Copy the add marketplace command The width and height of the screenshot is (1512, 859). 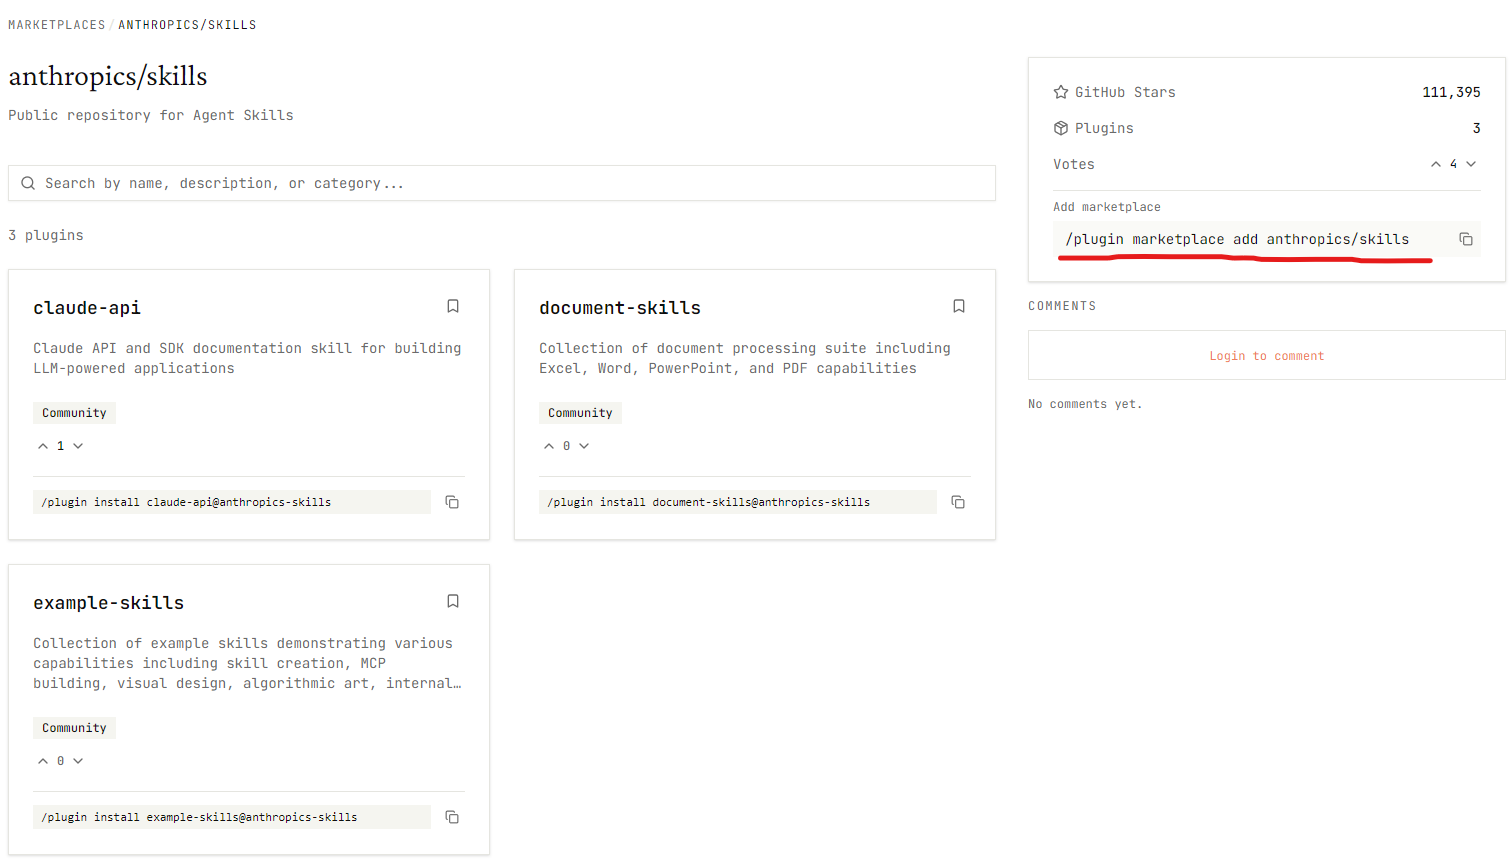[x=1466, y=239]
